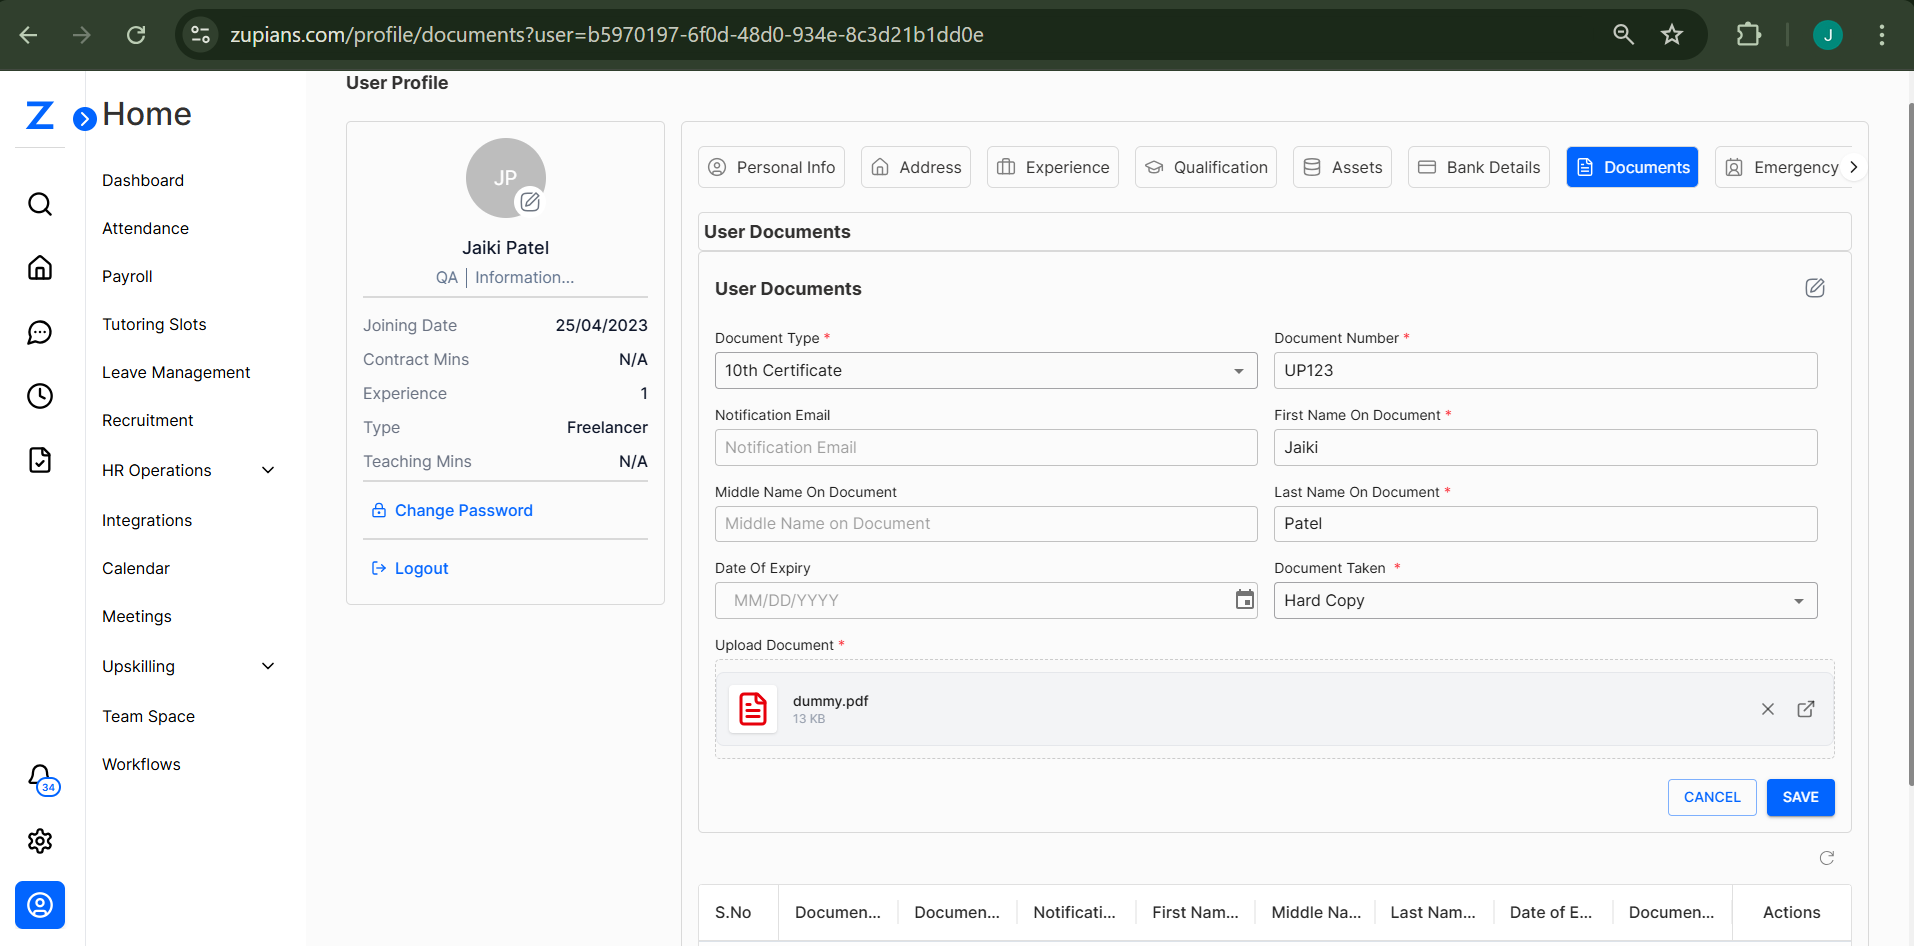
Task: Open search from the left icon rail
Action: pos(39,203)
